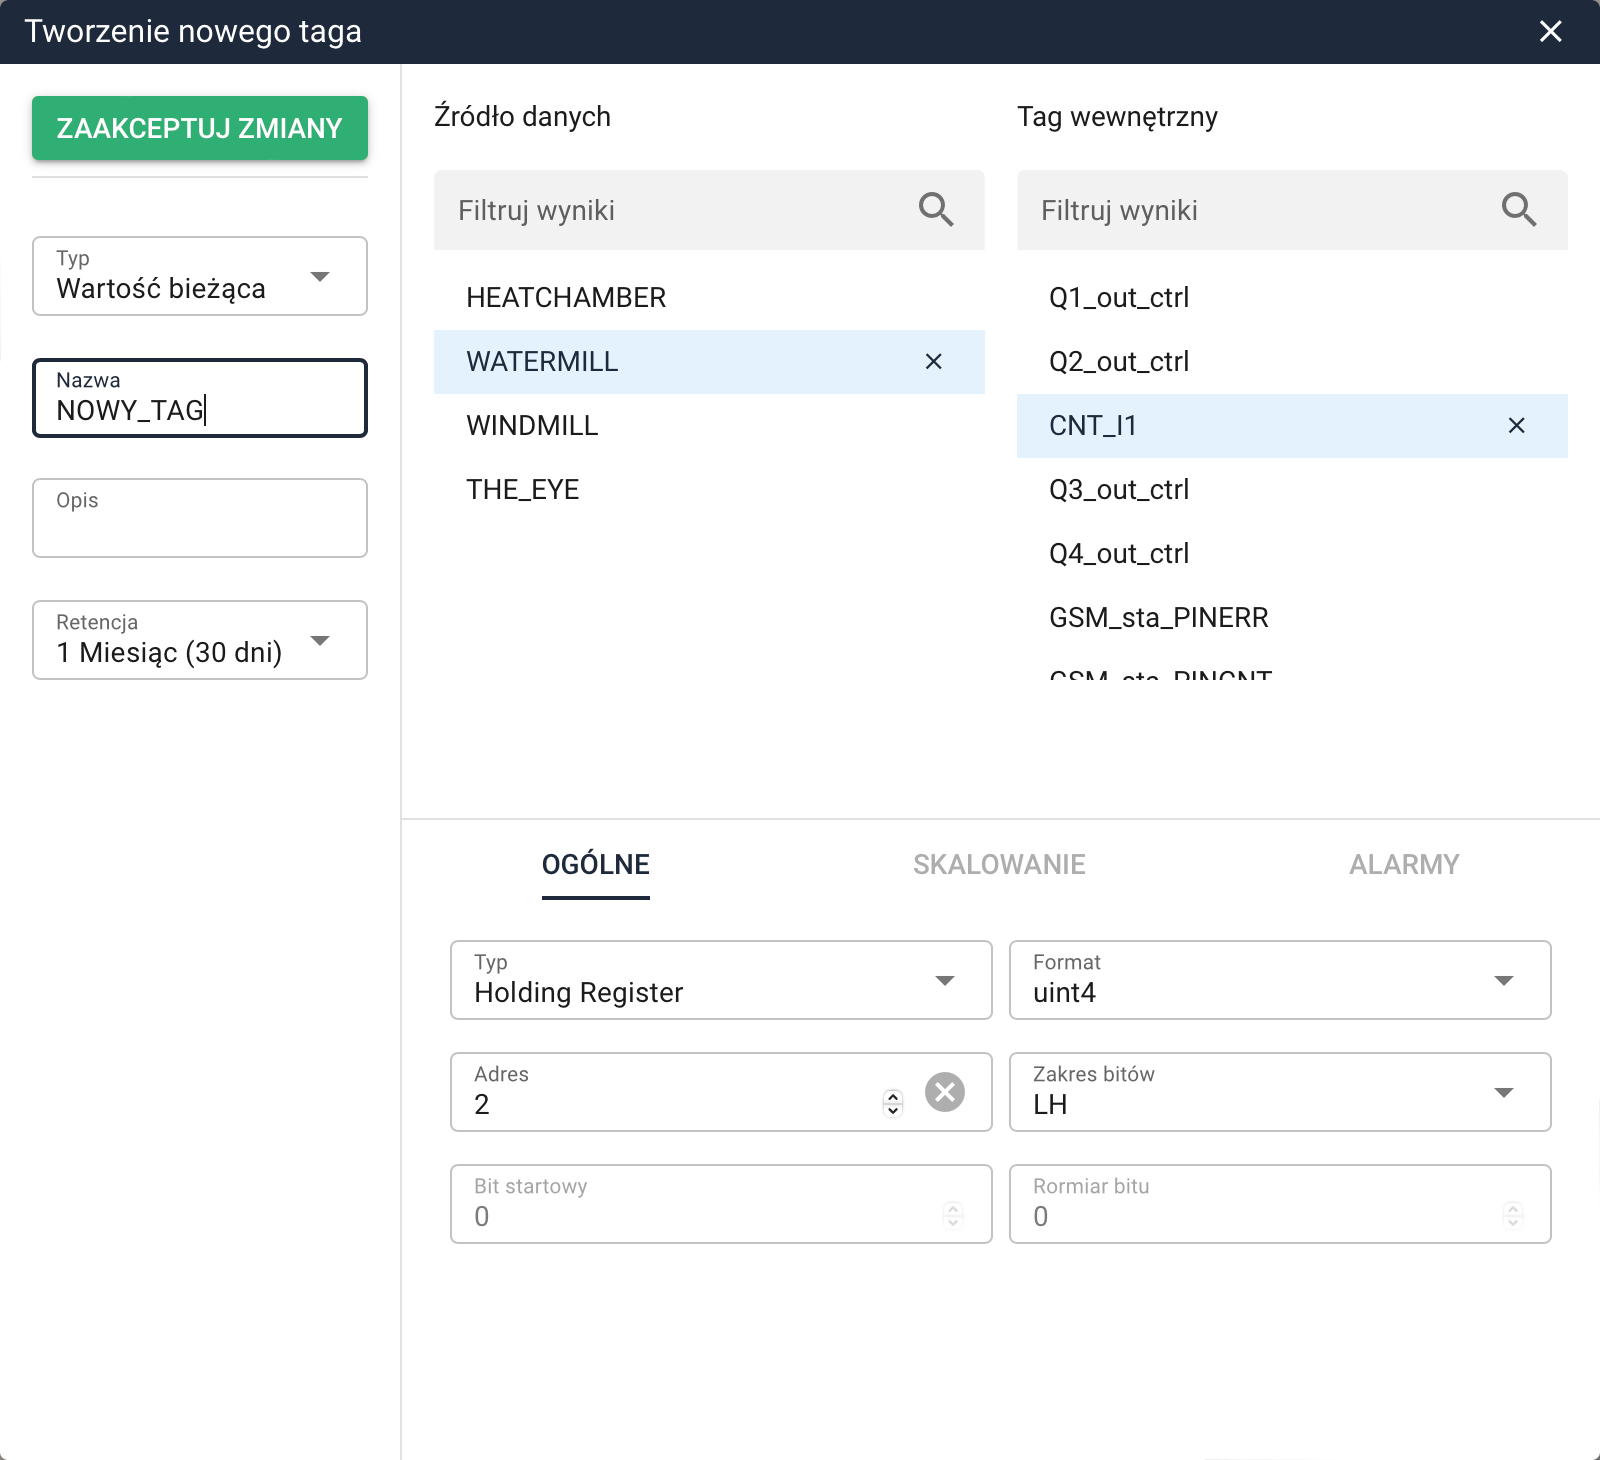
Task: Focus the Nazwa input field
Action: click(x=200, y=398)
